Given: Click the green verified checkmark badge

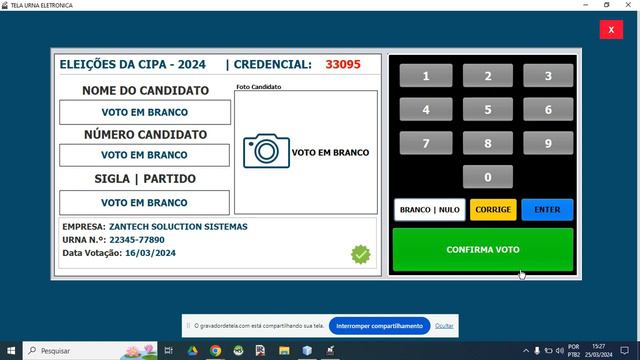Looking at the screenshot, I should pos(360,254).
